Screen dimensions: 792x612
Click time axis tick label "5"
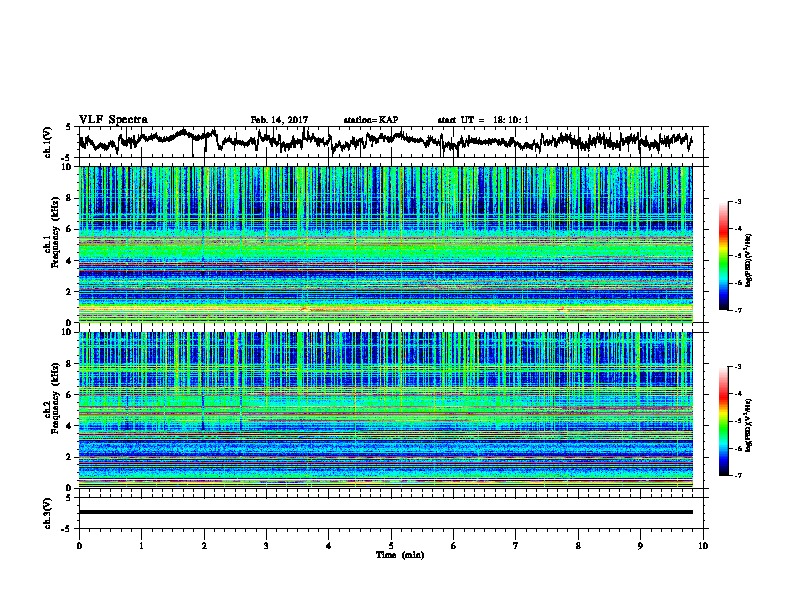pyautogui.click(x=391, y=546)
